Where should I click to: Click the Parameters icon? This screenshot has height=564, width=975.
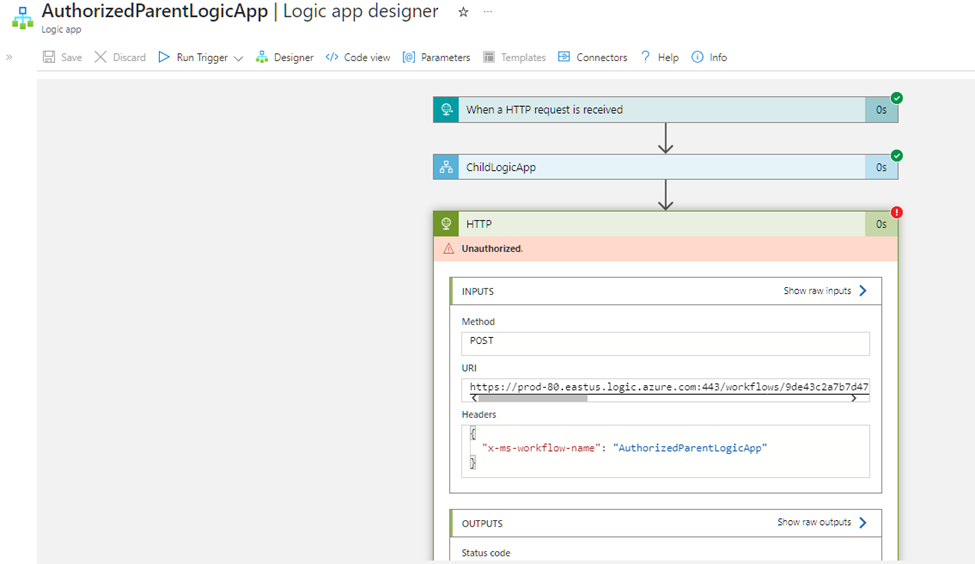(x=409, y=57)
